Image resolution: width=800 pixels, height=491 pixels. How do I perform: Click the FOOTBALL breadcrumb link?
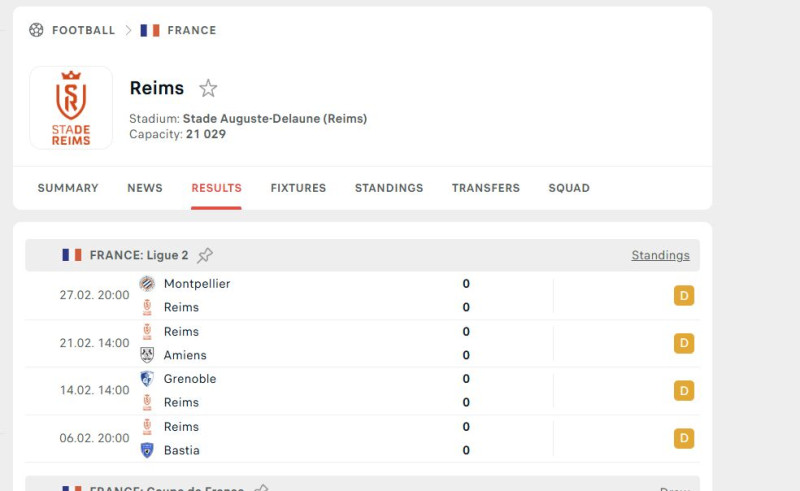(x=84, y=30)
